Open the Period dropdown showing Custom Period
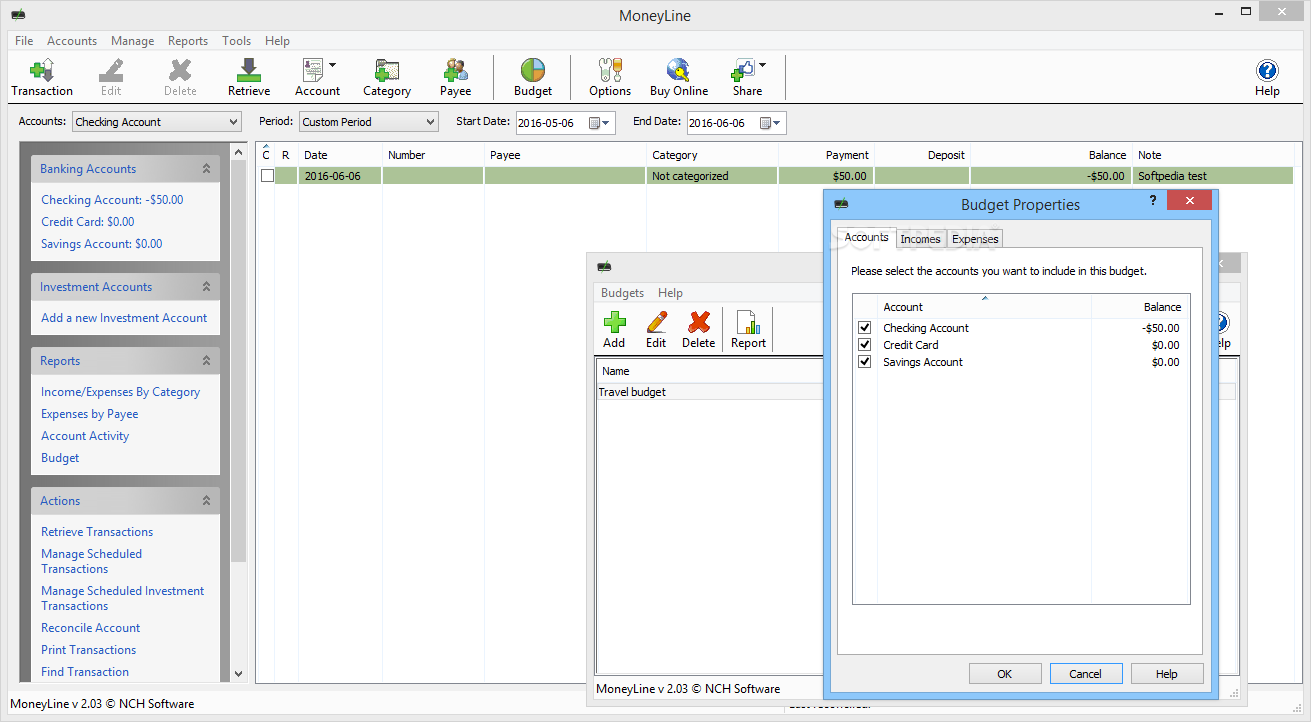This screenshot has width=1311, height=722. click(x=369, y=122)
